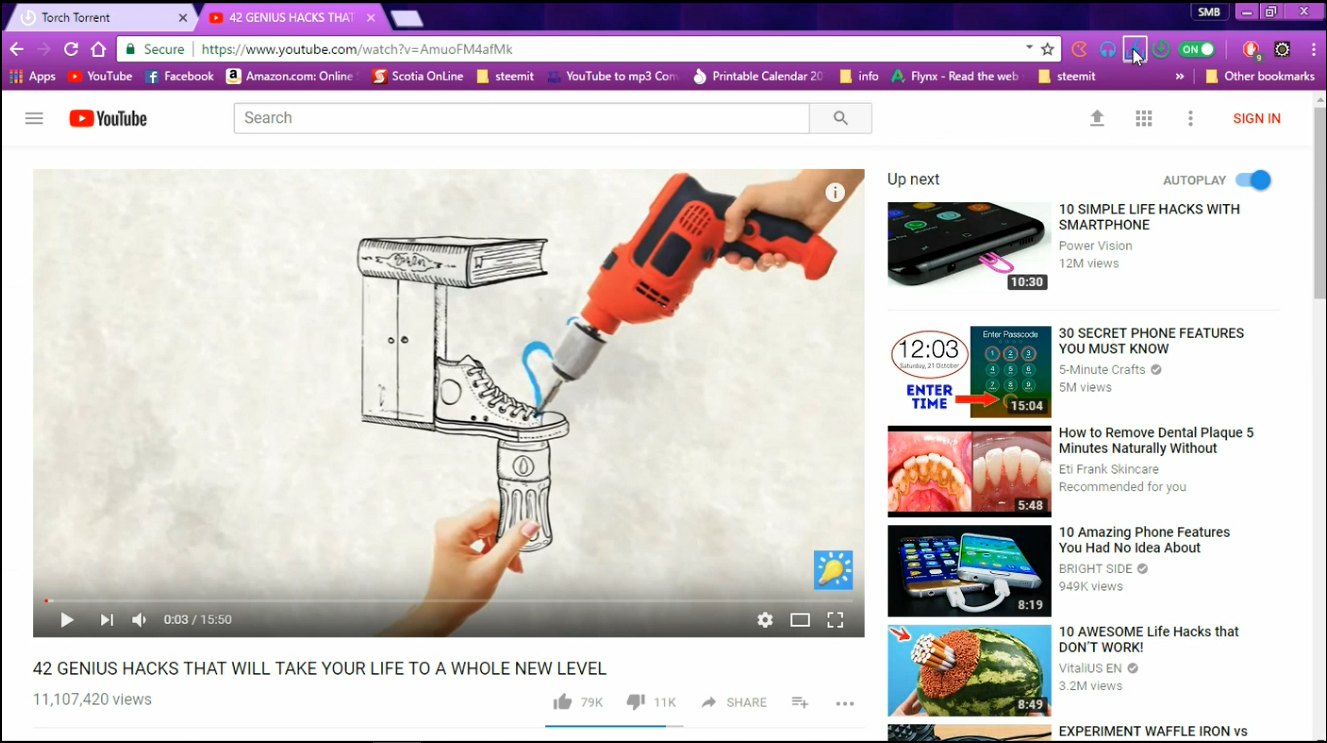
Task: Skip to the next video in player
Action: tap(106, 620)
